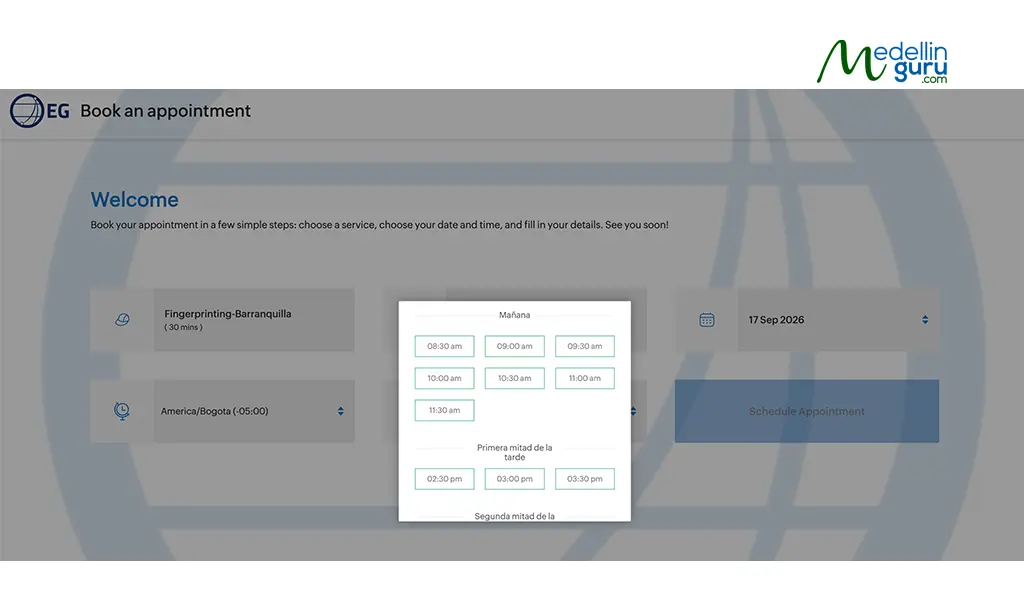Screen dimensions: 1024x600
Task: Click the up-down arrows on the time zone field
Action: [340, 411]
